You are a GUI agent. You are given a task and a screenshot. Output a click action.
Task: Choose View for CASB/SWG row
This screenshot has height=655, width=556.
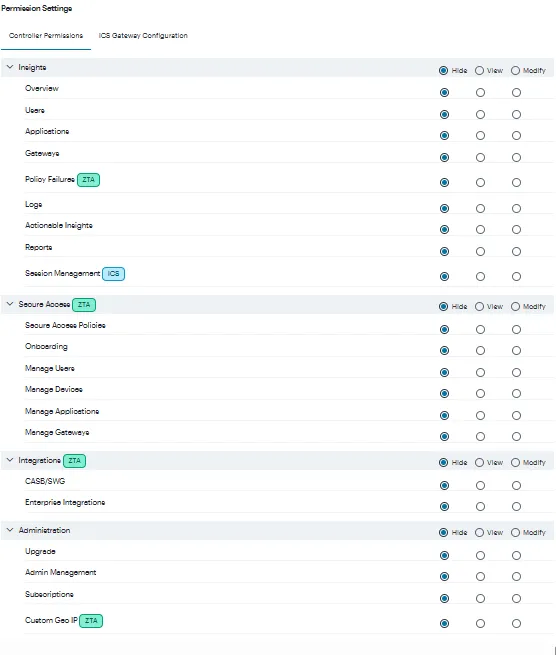(480, 485)
